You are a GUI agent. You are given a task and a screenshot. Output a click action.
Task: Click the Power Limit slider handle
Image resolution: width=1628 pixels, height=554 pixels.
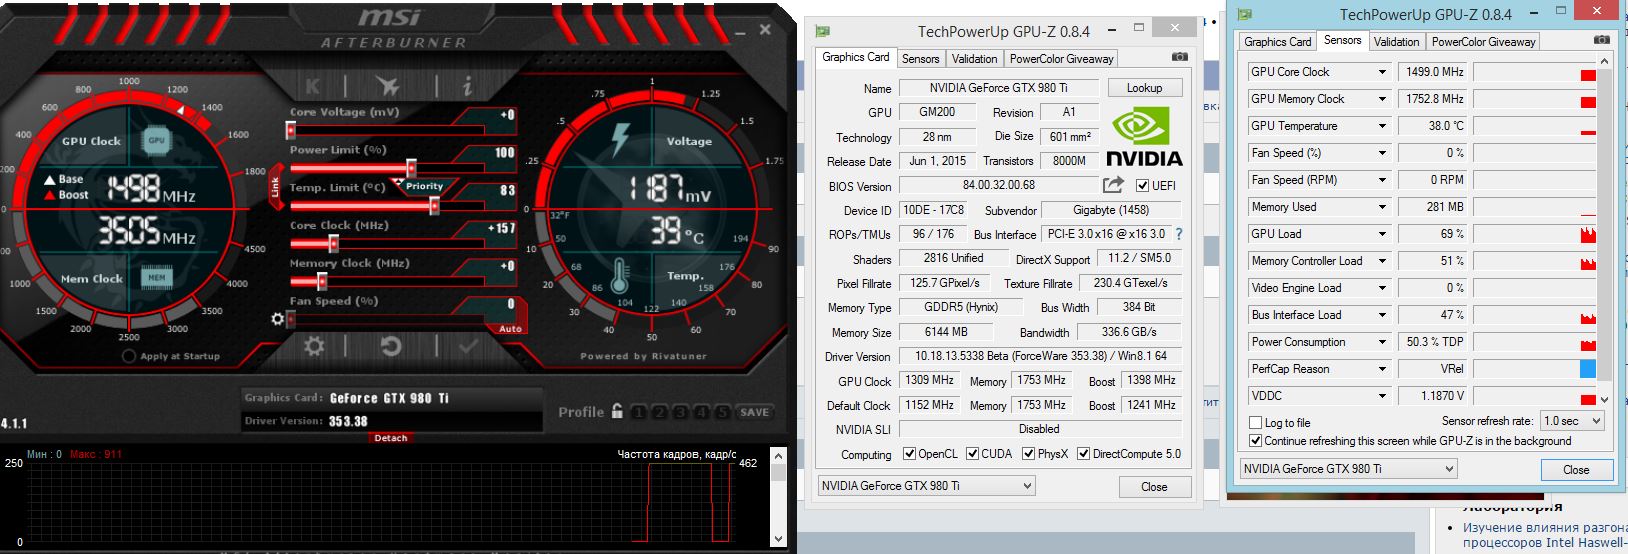pos(411,168)
